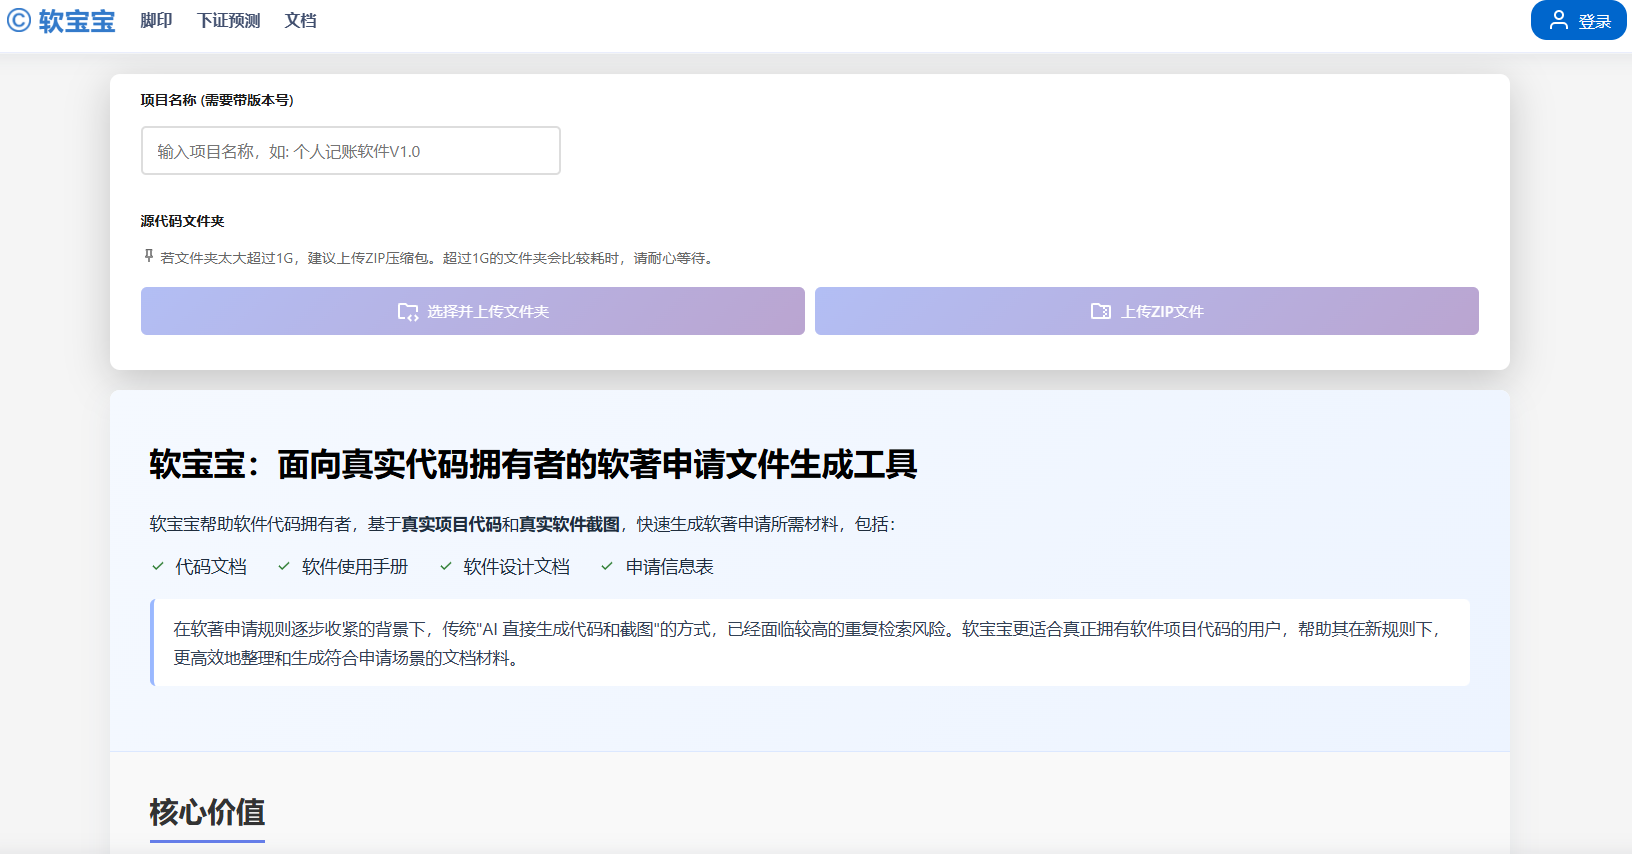Screen dimensions: 1632x854
Task: Click the 软宝宝 brand name link
Action: pyautogui.click(x=77, y=21)
